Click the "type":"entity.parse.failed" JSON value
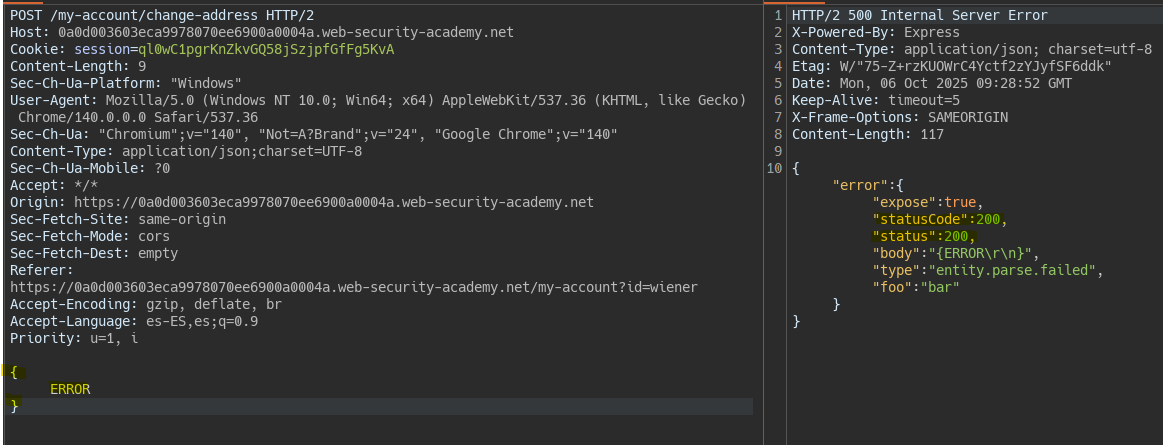The height and width of the screenshot is (445, 1163). point(1015,270)
